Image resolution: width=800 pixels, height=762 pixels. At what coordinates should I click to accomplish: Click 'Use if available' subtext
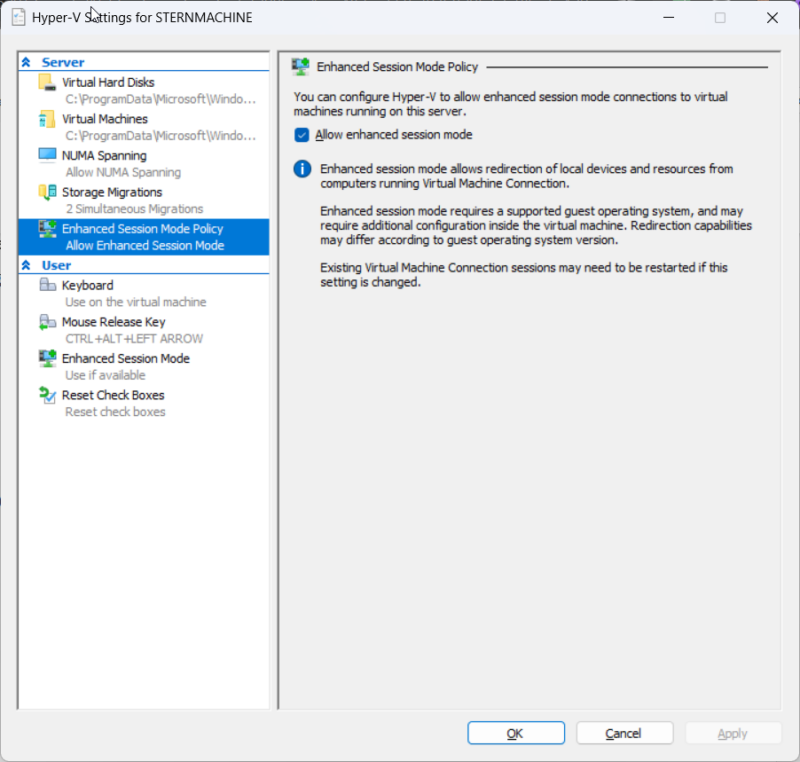(x=105, y=375)
